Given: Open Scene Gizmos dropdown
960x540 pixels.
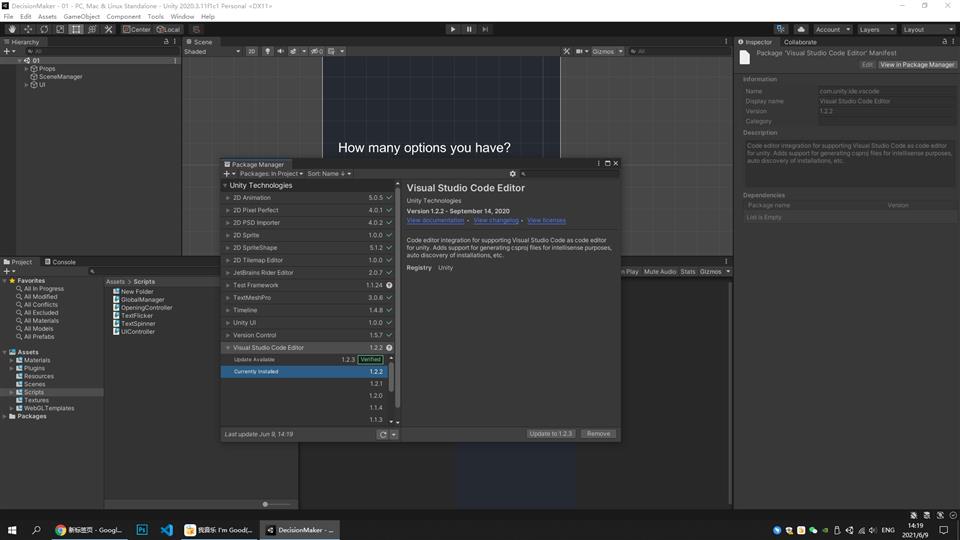Looking at the screenshot, I should [x=607, y=51].
